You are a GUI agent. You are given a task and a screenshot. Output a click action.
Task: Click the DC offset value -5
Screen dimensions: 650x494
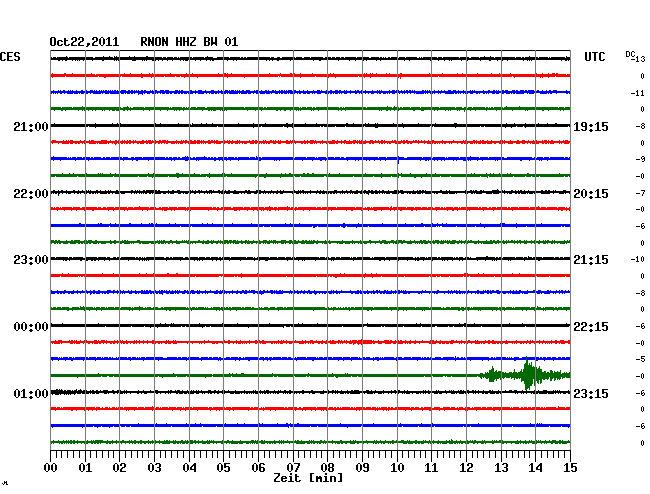(640, 359)
